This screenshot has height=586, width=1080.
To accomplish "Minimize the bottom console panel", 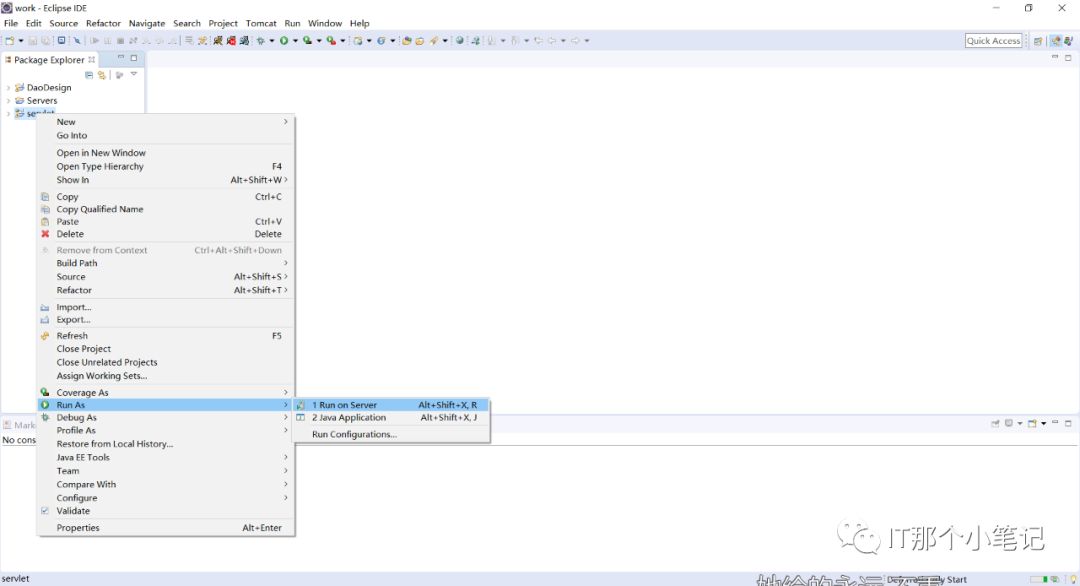I will click(x=1055, y=423).
